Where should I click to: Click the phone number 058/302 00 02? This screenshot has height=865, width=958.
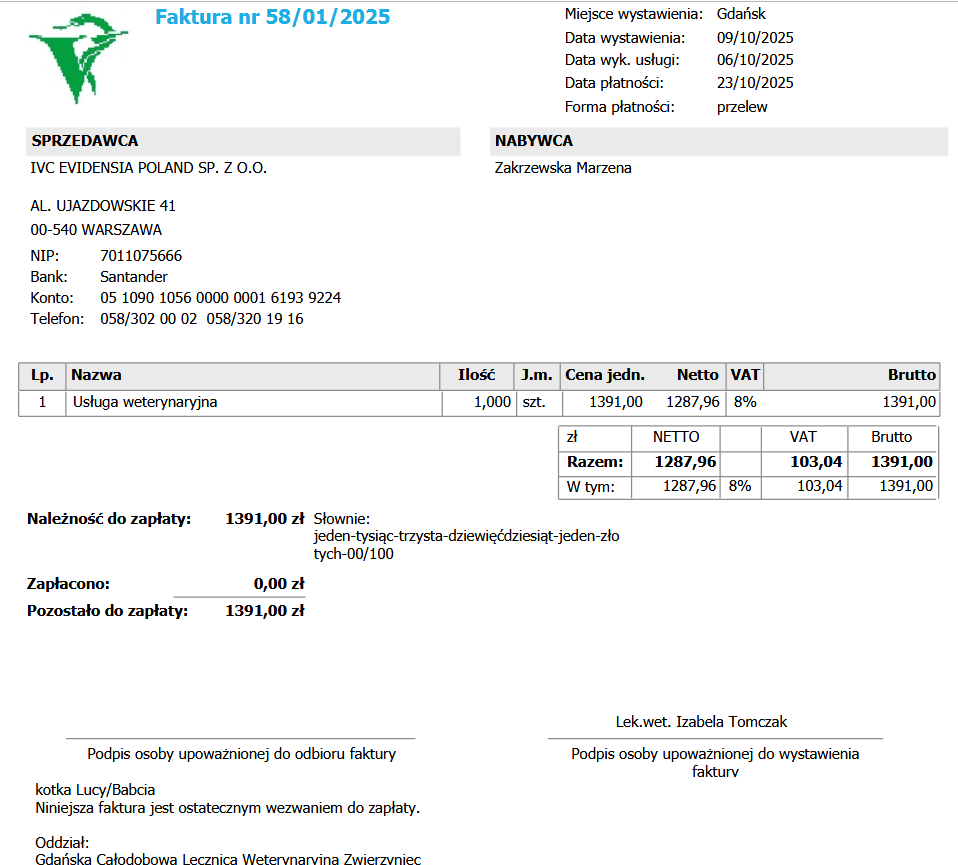[x=148, y=319]
